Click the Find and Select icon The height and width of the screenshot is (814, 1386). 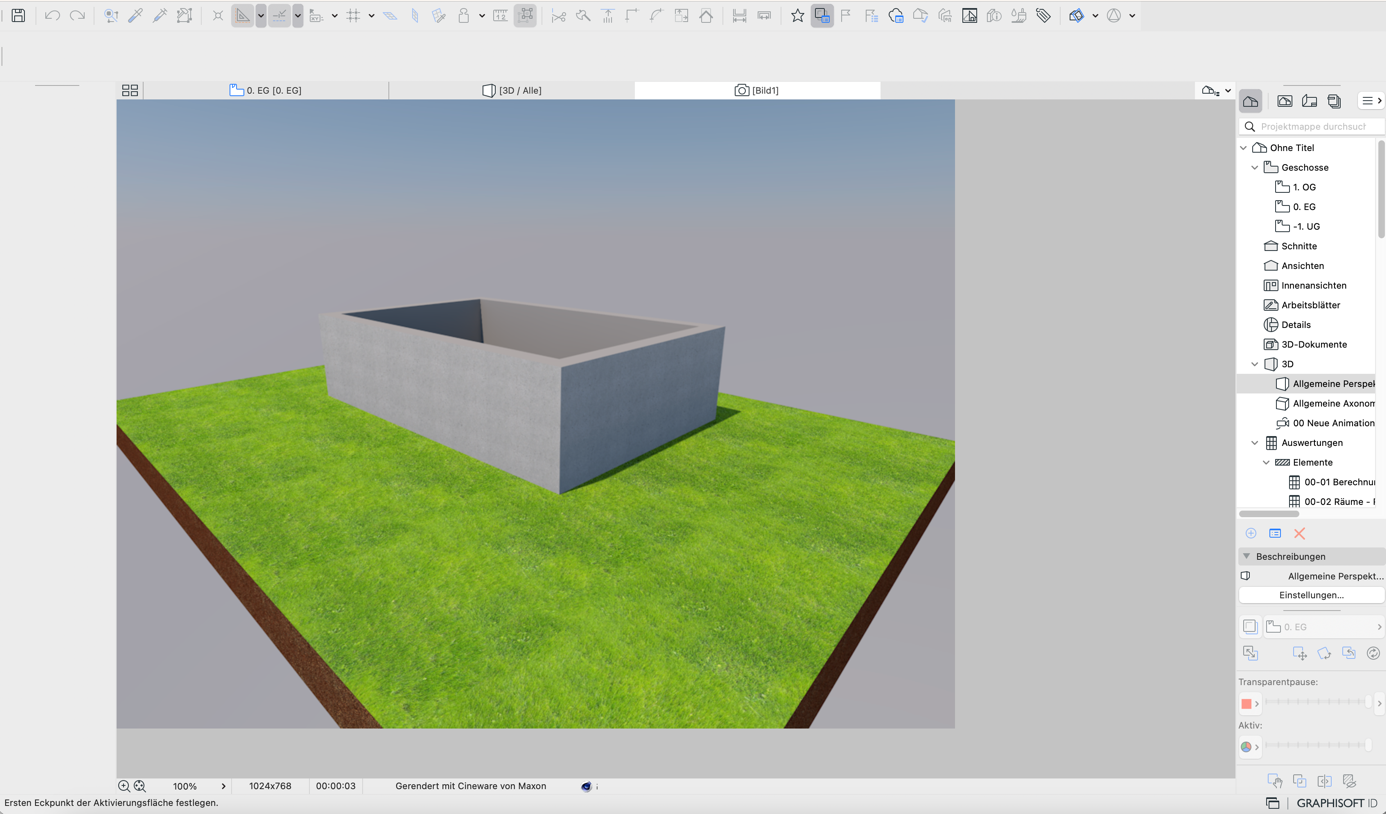[111, 16]
